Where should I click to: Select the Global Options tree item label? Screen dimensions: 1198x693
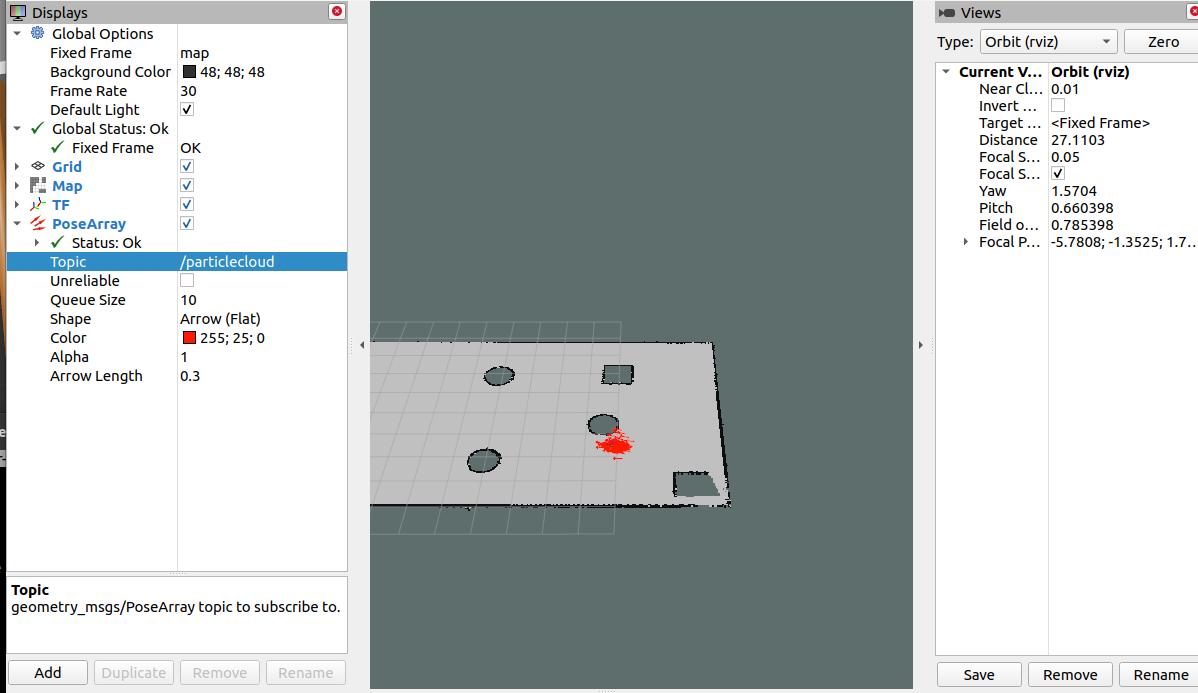point(102,34)
